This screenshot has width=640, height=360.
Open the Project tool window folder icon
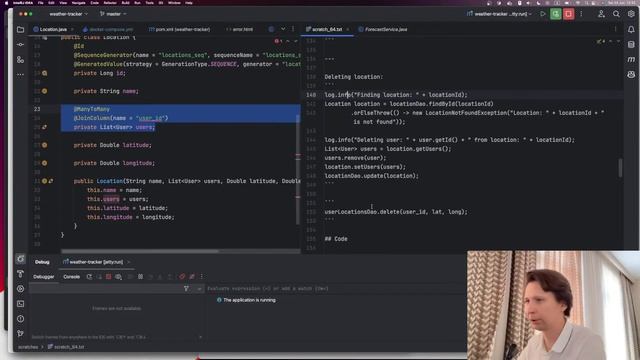[20, 29]
